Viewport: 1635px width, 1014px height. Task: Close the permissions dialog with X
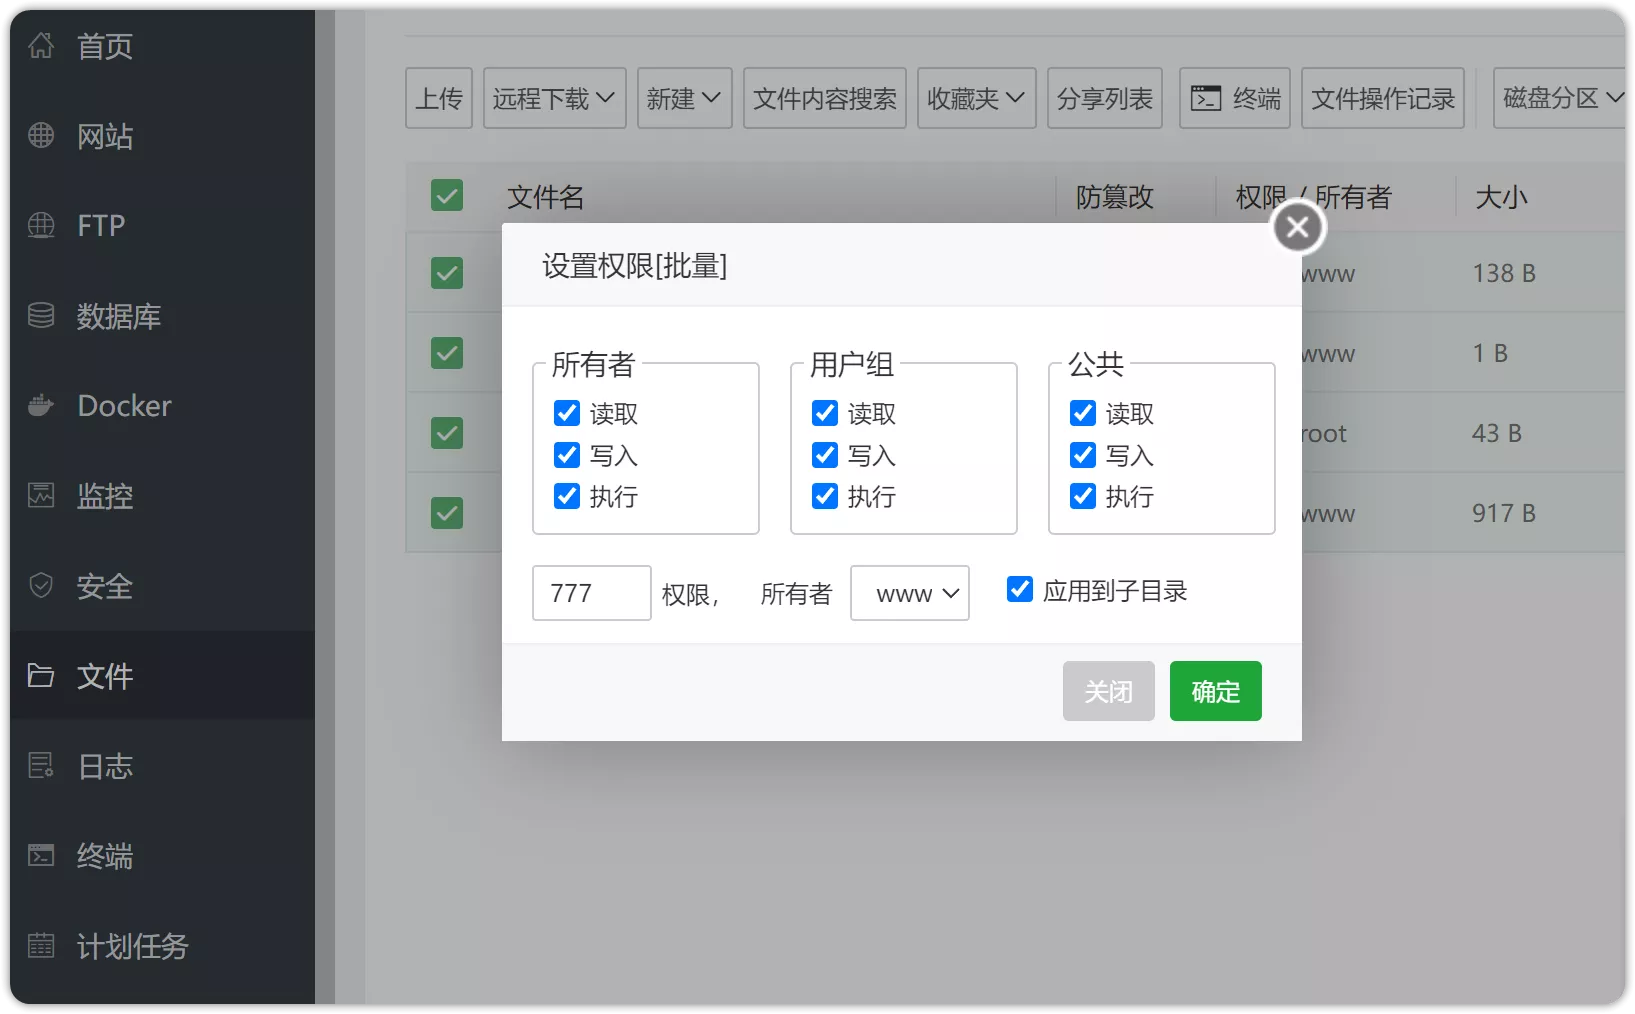pyautogui.click(x=1298, y=228)
